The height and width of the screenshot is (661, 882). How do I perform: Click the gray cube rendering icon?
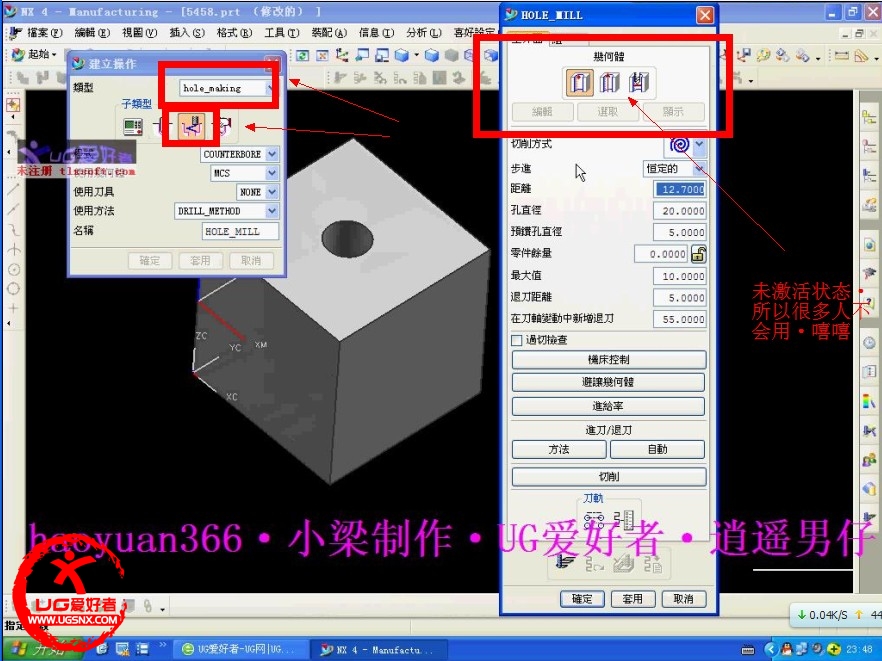click(452, 55)
